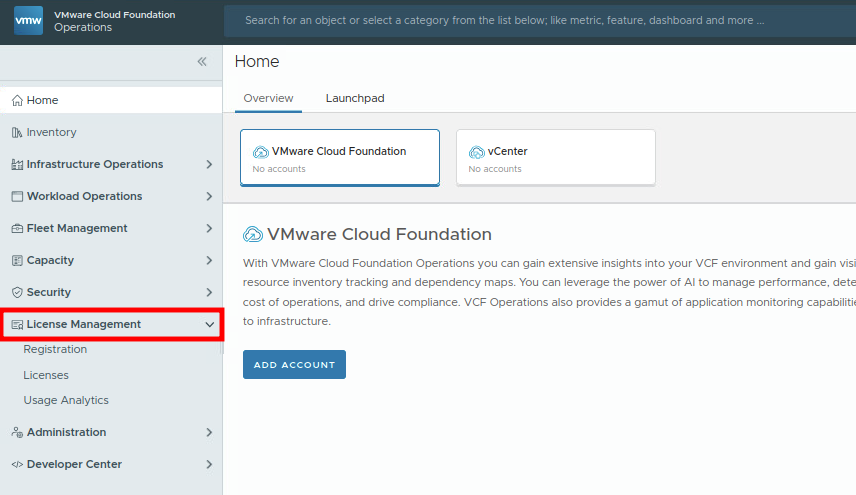The height and width of the screenshot is (495, 856).
Task: Click the VMware Cloud Foundation Operations title
Action: click(x=115, y=21)
